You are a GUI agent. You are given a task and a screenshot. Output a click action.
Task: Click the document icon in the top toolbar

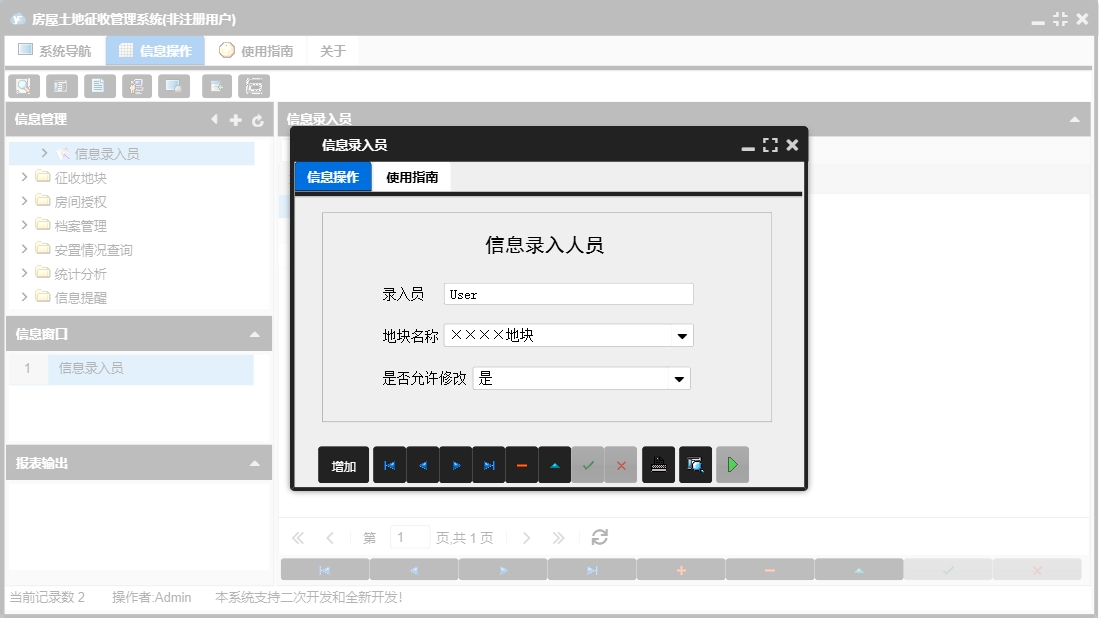(x=99, y=86)
